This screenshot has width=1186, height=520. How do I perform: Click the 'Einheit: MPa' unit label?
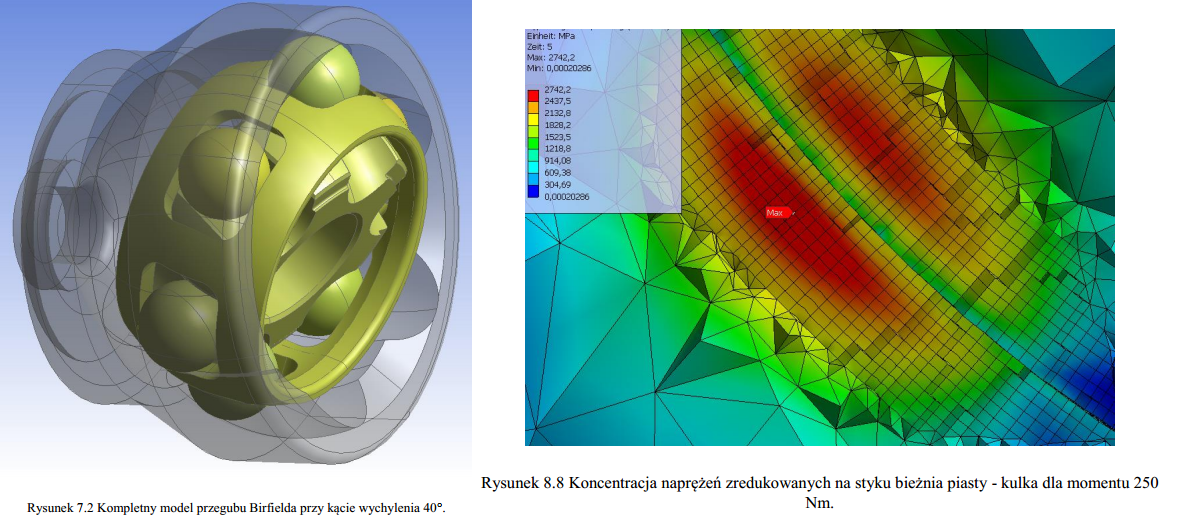(x=550, y=35)
